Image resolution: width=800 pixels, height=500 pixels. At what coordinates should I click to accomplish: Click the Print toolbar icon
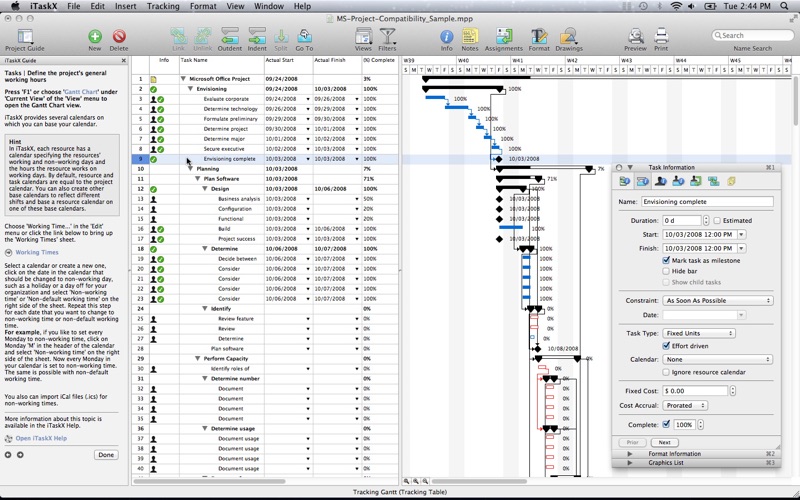point(661,36)
